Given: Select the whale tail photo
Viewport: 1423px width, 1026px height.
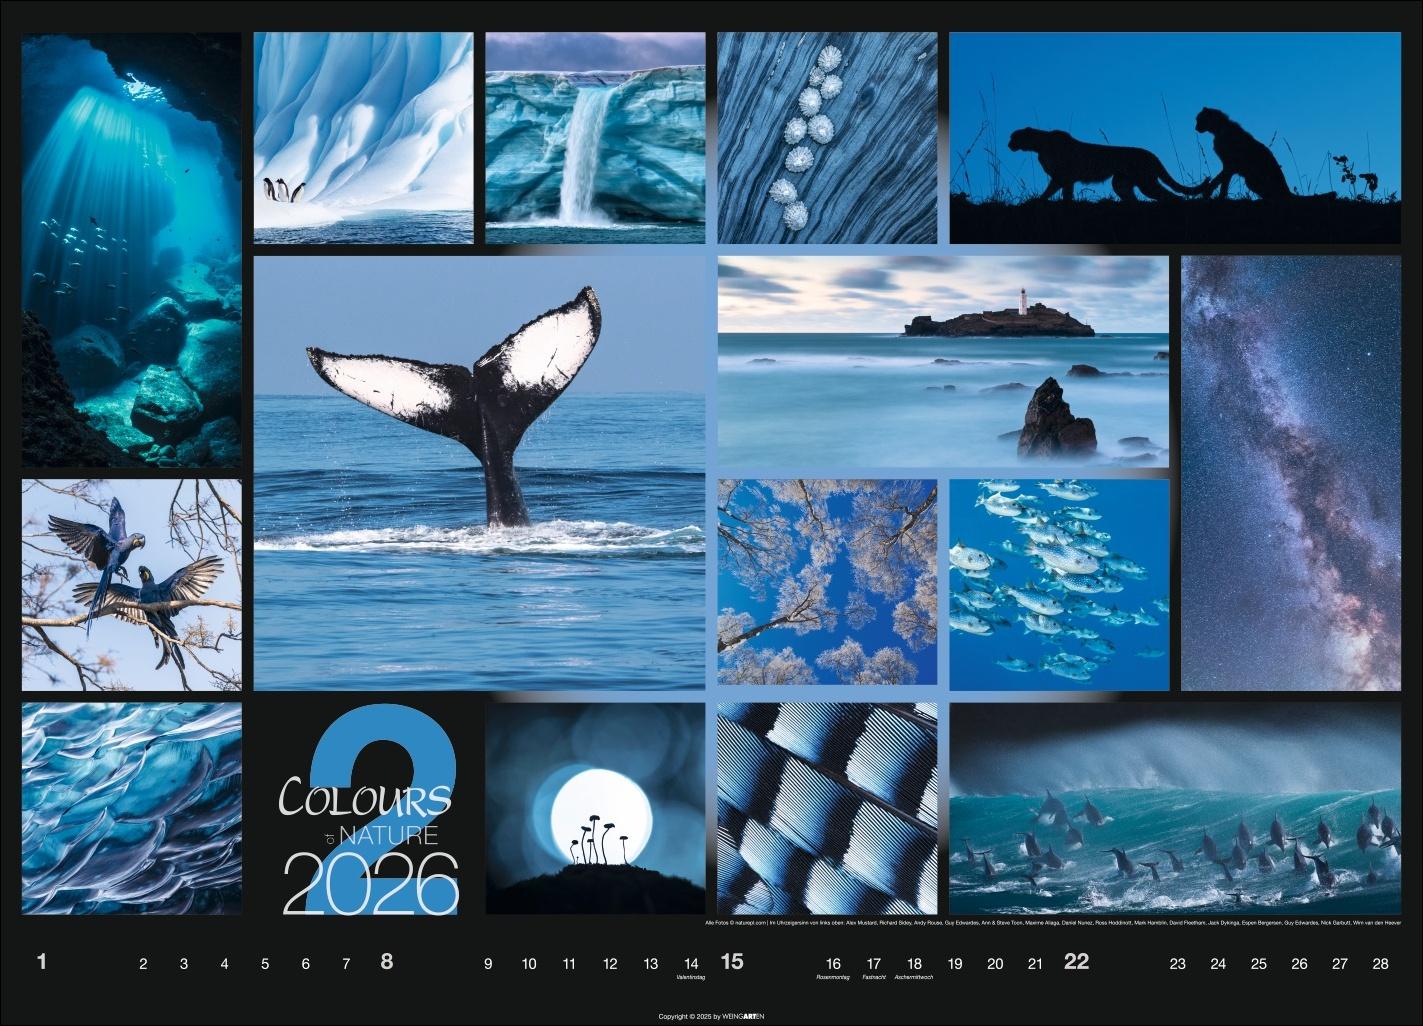Looking at the screenshot, I should pos(480,470).
